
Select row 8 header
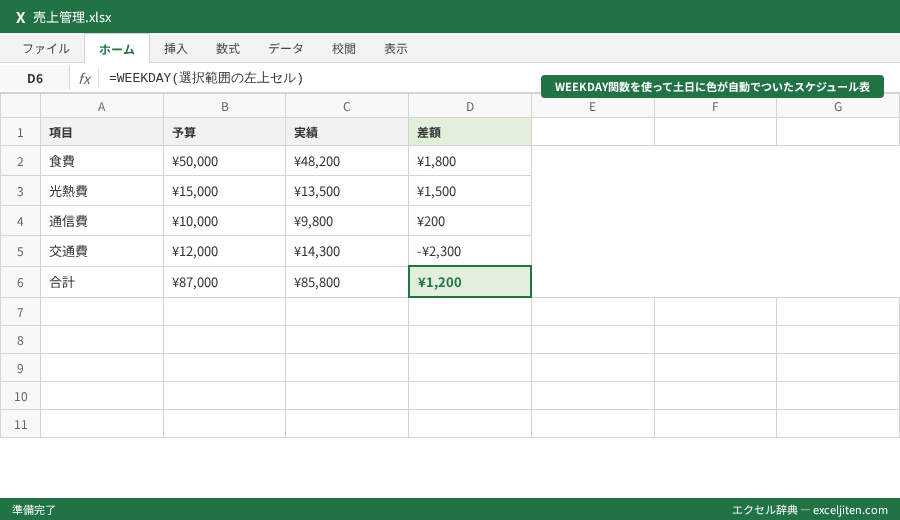point(20,340)
